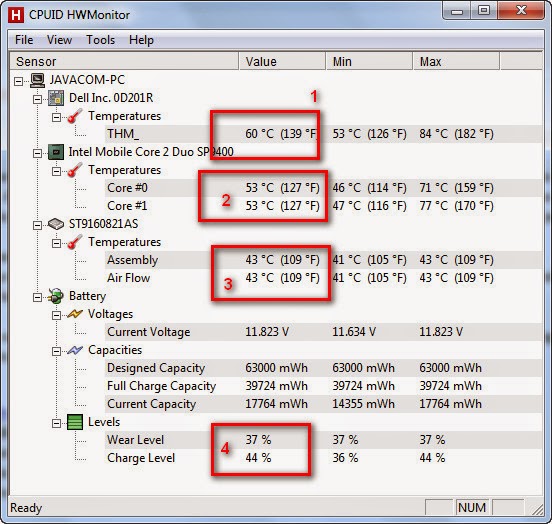Viewport: 552px width, 524px height.
Task: Collapse the Dell Inc. 0D201R node
Action: 37,100
